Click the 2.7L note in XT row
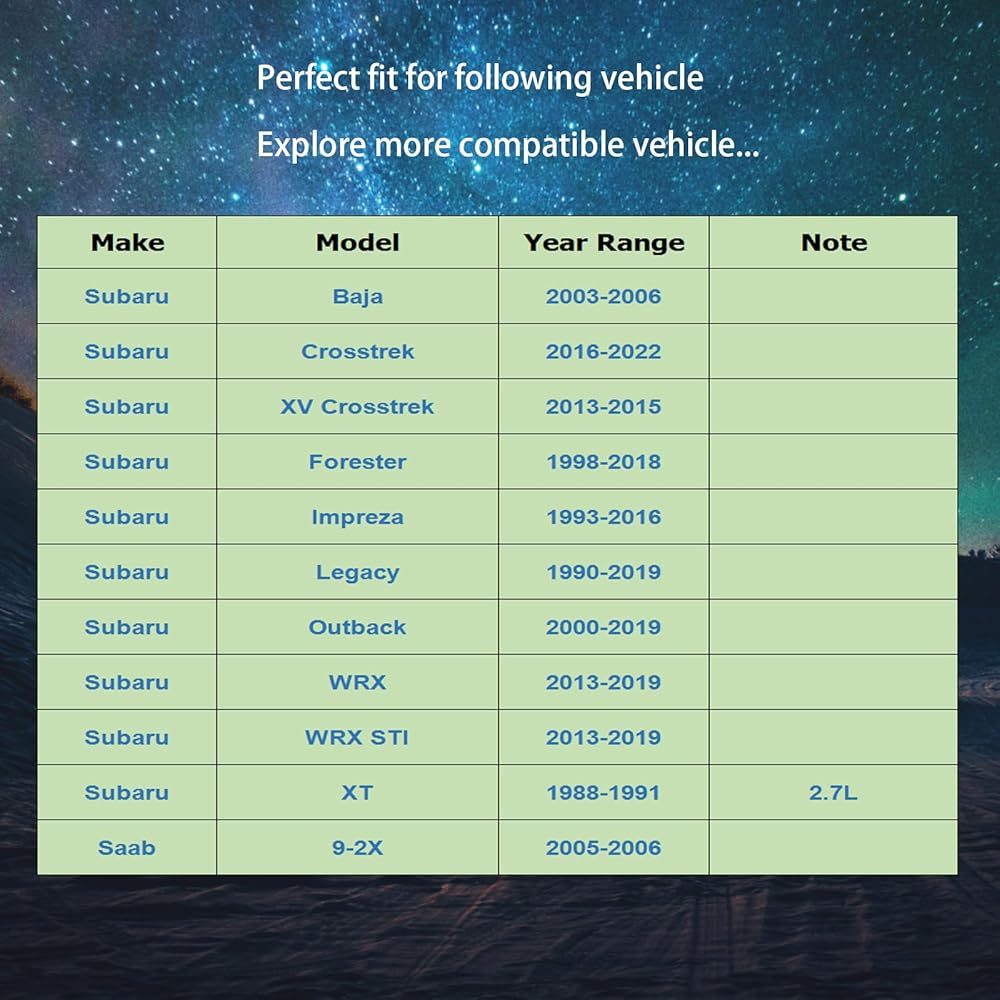1000x1000 pixels. (x=833, y=793)
